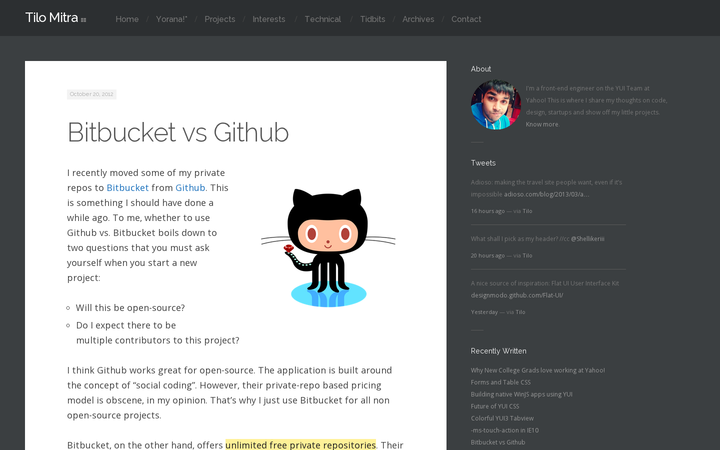Click the @Shellkerii mention
720x450 pixels.
(587, 239)
